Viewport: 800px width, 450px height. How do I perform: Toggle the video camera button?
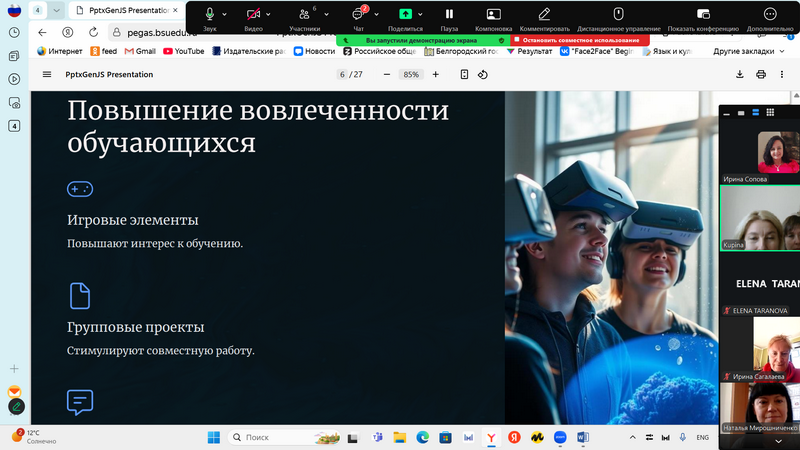253,14
